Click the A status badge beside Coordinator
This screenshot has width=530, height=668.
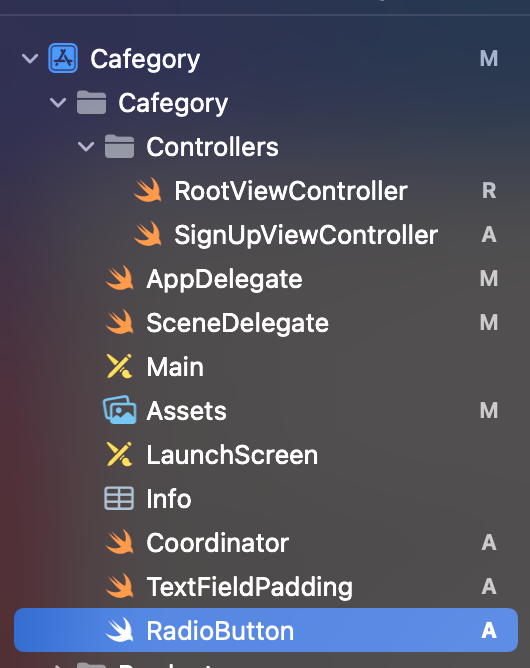tap(489, 542)
